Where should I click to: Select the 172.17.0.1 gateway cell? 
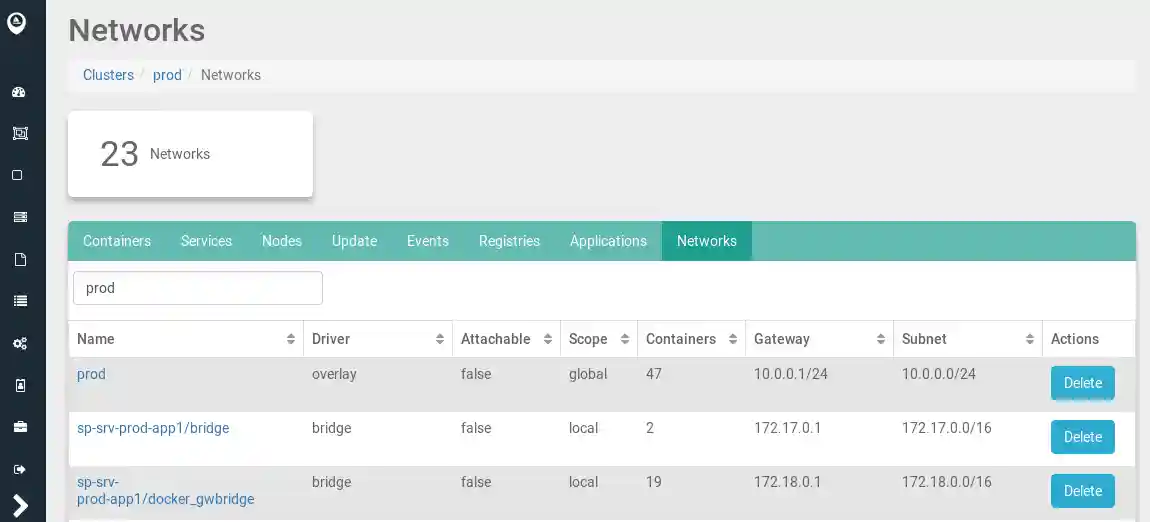coord(787,428)
